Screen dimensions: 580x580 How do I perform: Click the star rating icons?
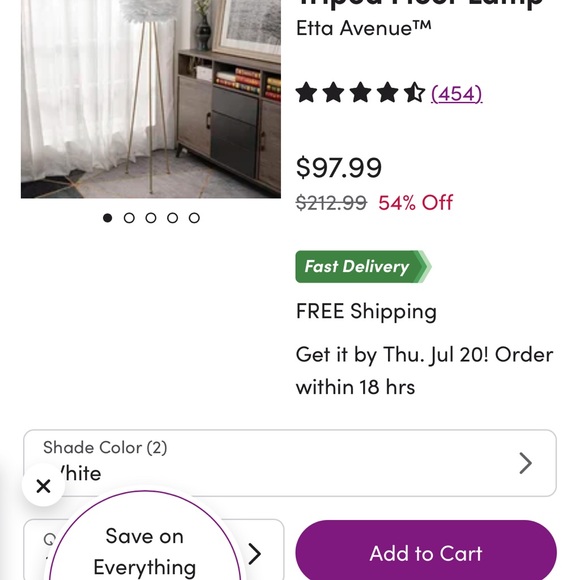(x=360, y=92)
